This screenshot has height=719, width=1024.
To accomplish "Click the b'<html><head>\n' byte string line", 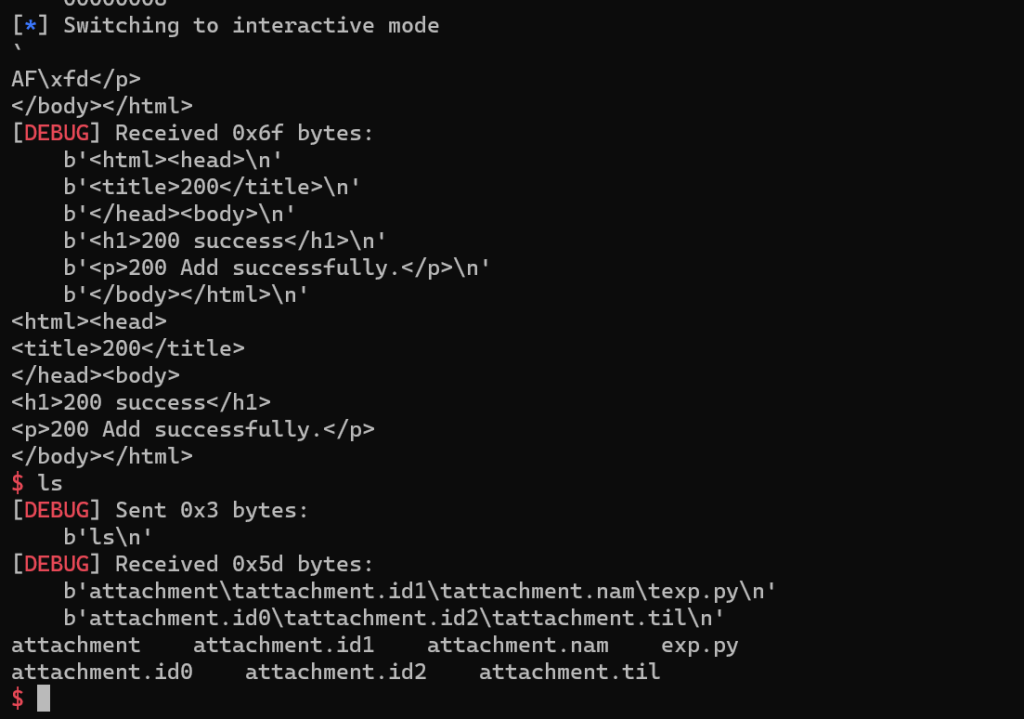I will (x=173, y=160).
